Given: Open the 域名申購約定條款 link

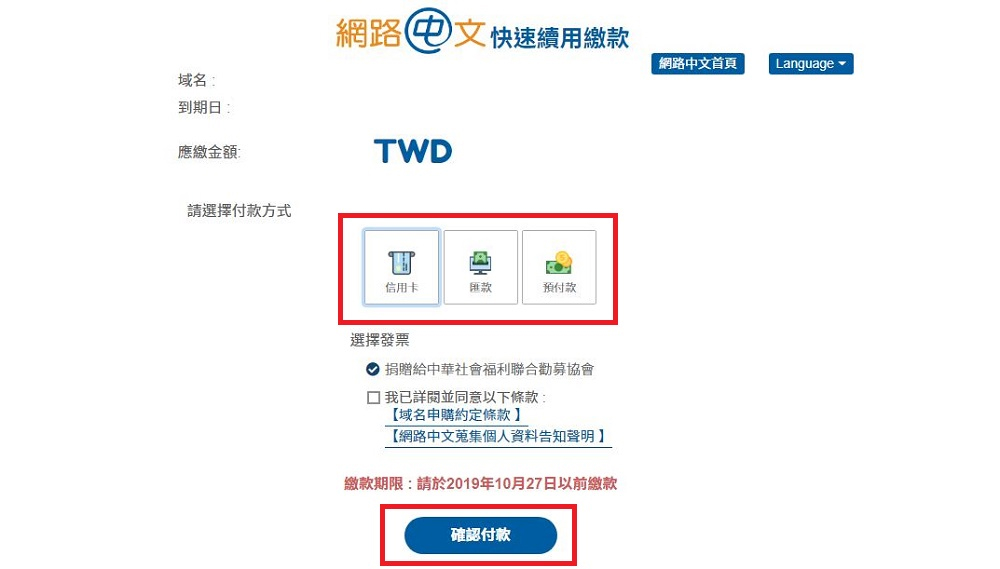Looking at the screenshot, I should [456, 415].
